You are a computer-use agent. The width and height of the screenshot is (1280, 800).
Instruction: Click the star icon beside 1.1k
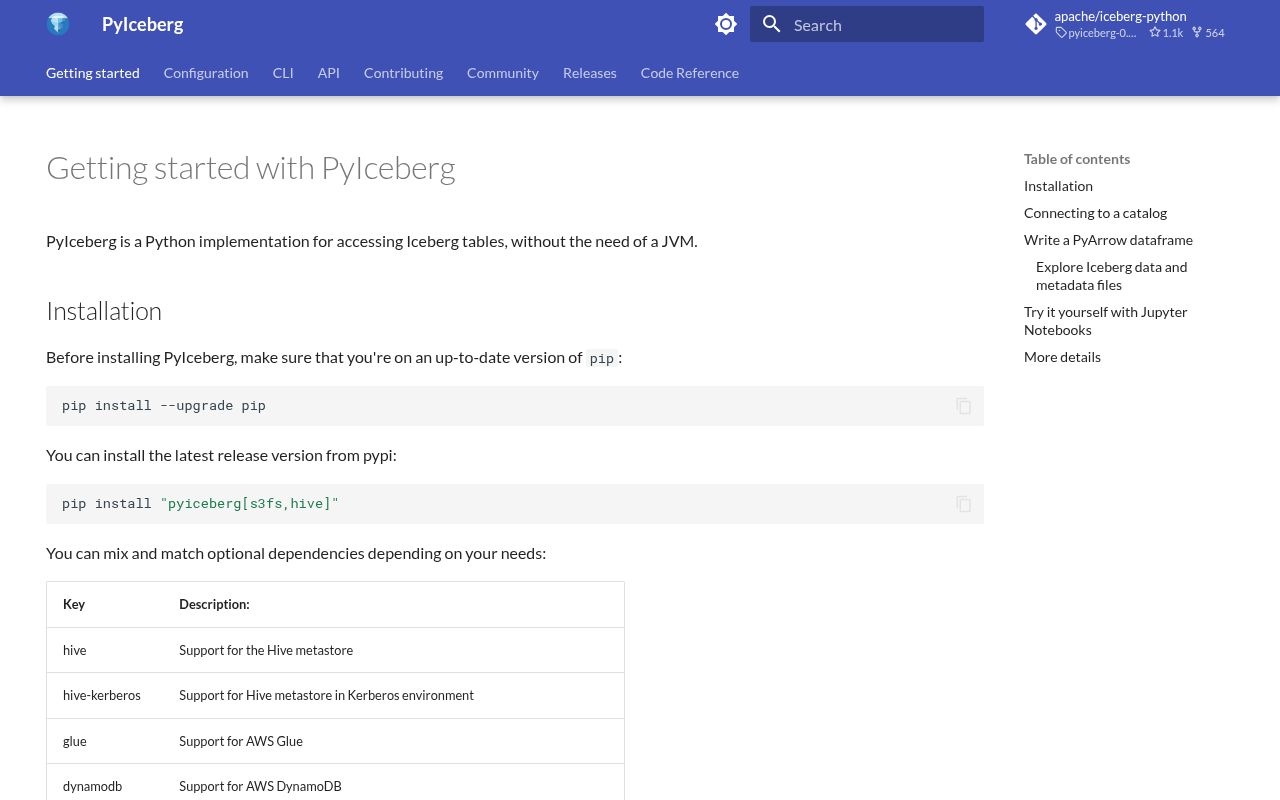[1155, 33]
